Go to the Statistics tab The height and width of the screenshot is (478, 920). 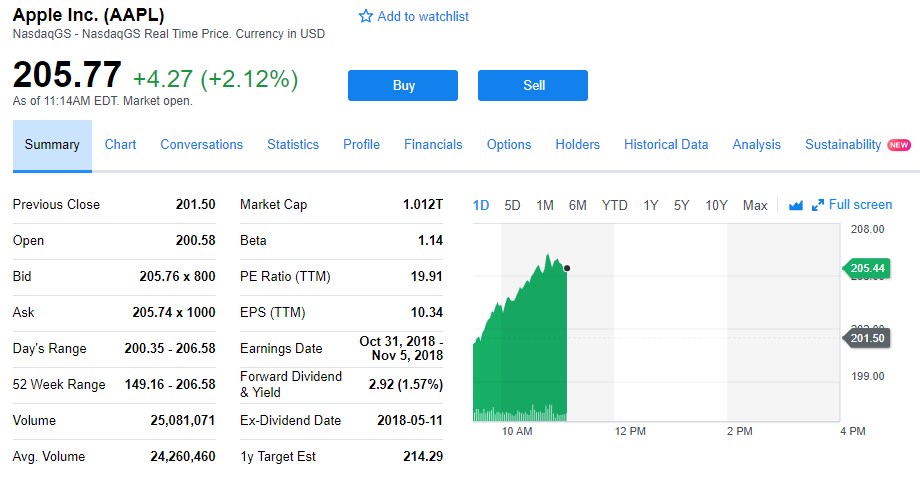(292, 145)
